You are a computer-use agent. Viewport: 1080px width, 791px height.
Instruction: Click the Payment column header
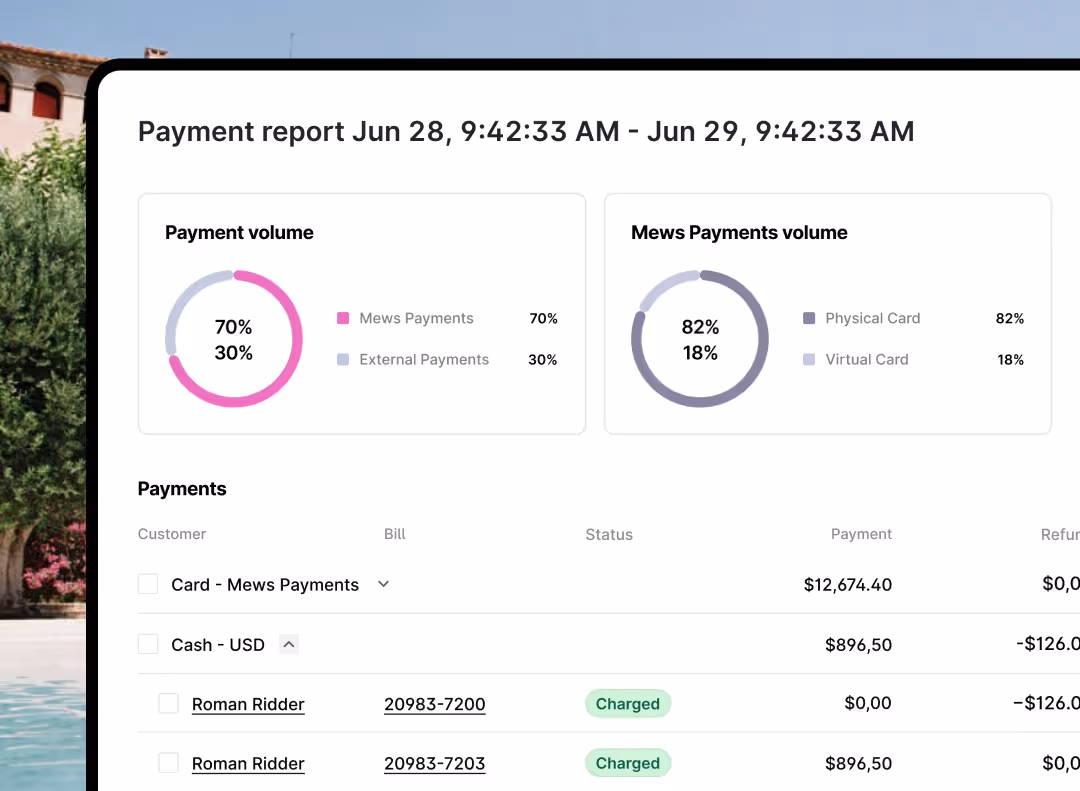click(x=861, y=534)
